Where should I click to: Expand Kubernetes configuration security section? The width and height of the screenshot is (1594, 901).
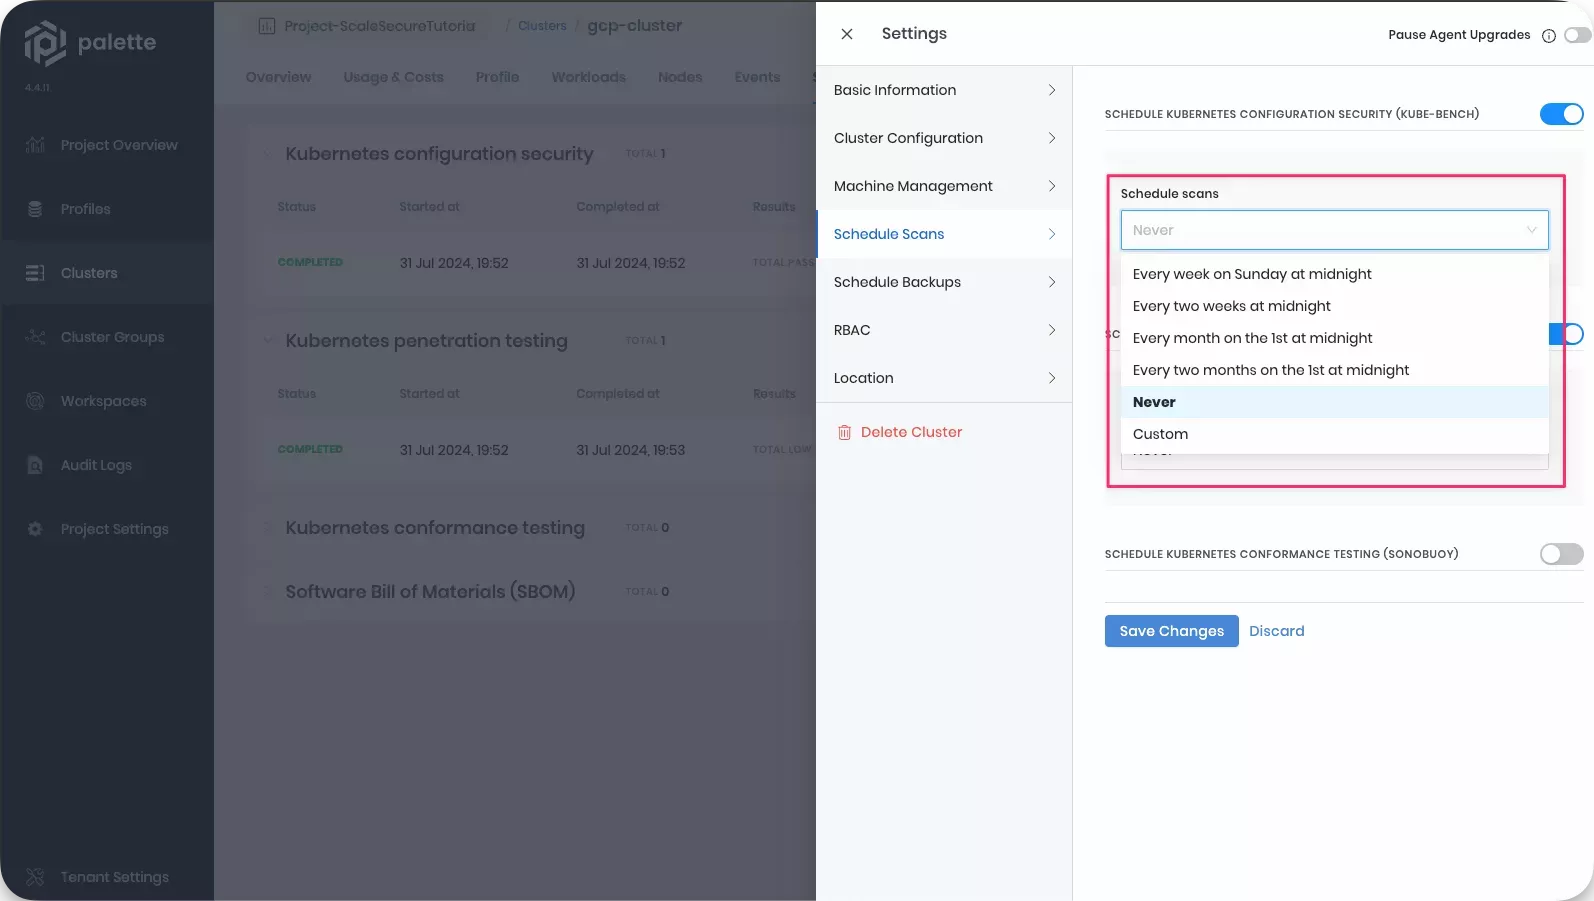click(x=267, y=154)
